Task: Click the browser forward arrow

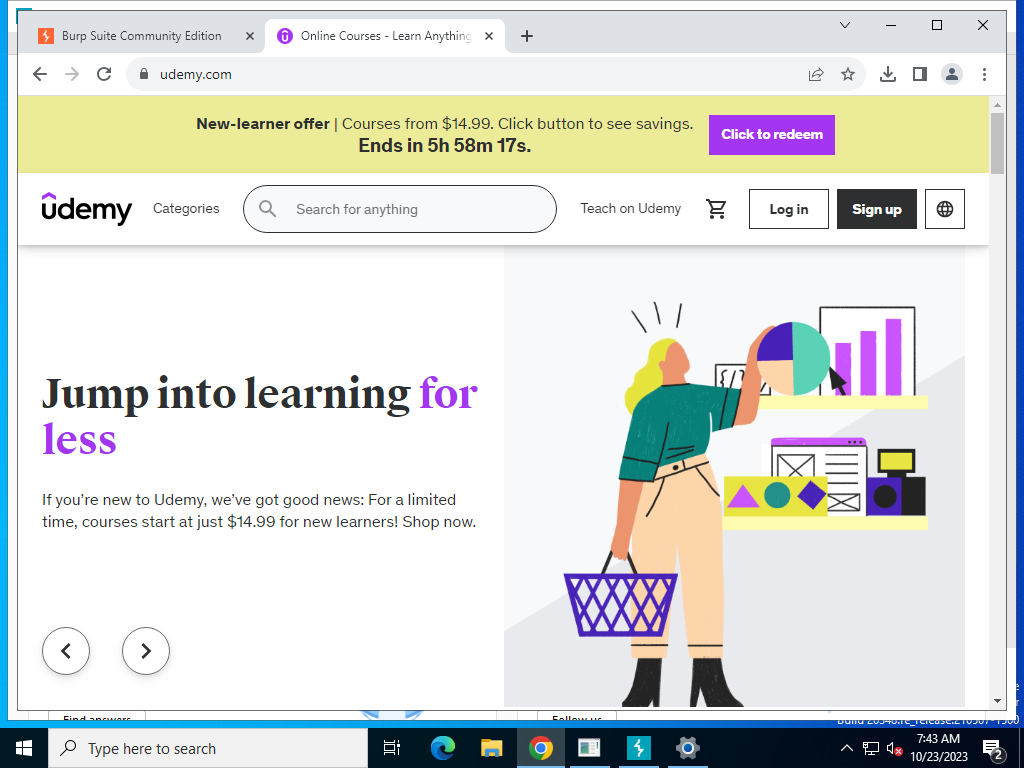Action: click(72, 74)
